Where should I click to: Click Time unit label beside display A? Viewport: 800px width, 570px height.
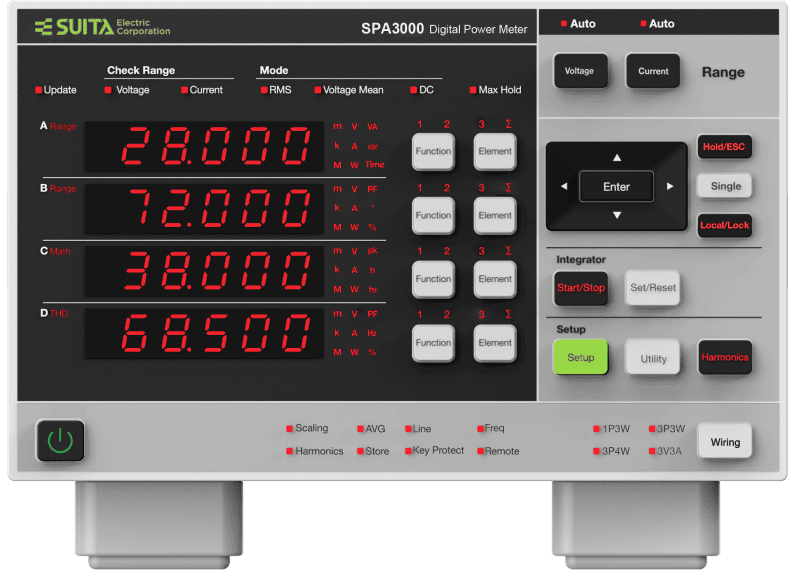pos(374,165)
